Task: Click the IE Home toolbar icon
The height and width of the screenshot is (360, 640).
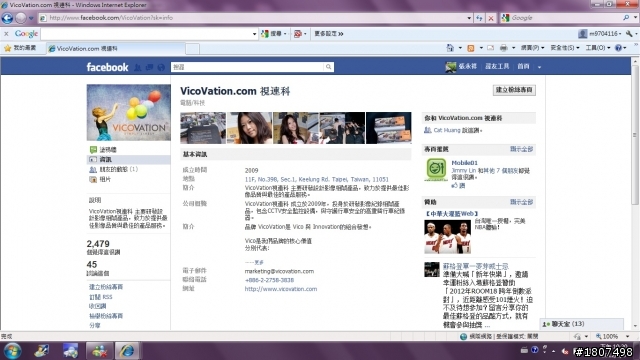Action: [450, 48]
